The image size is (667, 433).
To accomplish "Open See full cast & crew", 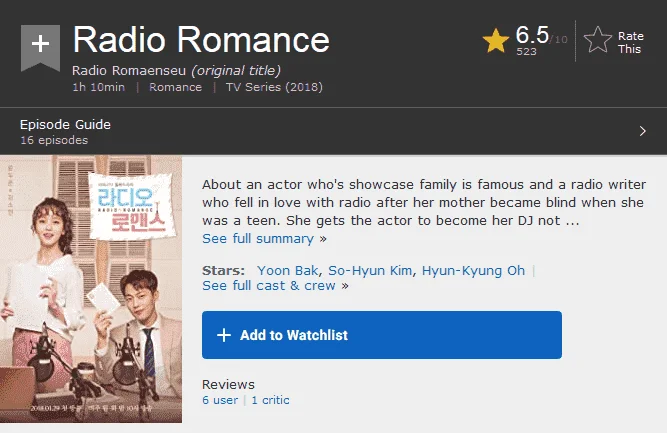I will [x=269, y=285].
